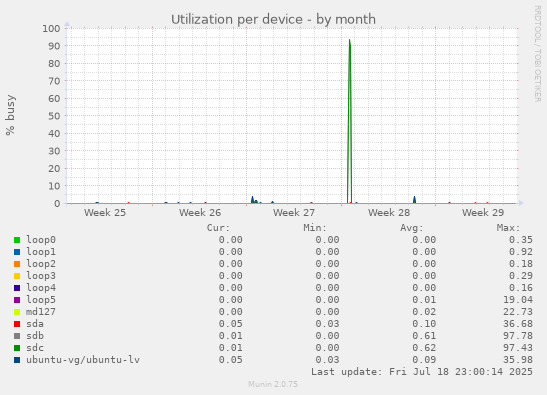Click the Cur: column header
Screen dimensions: 547x395
point(218,228)
